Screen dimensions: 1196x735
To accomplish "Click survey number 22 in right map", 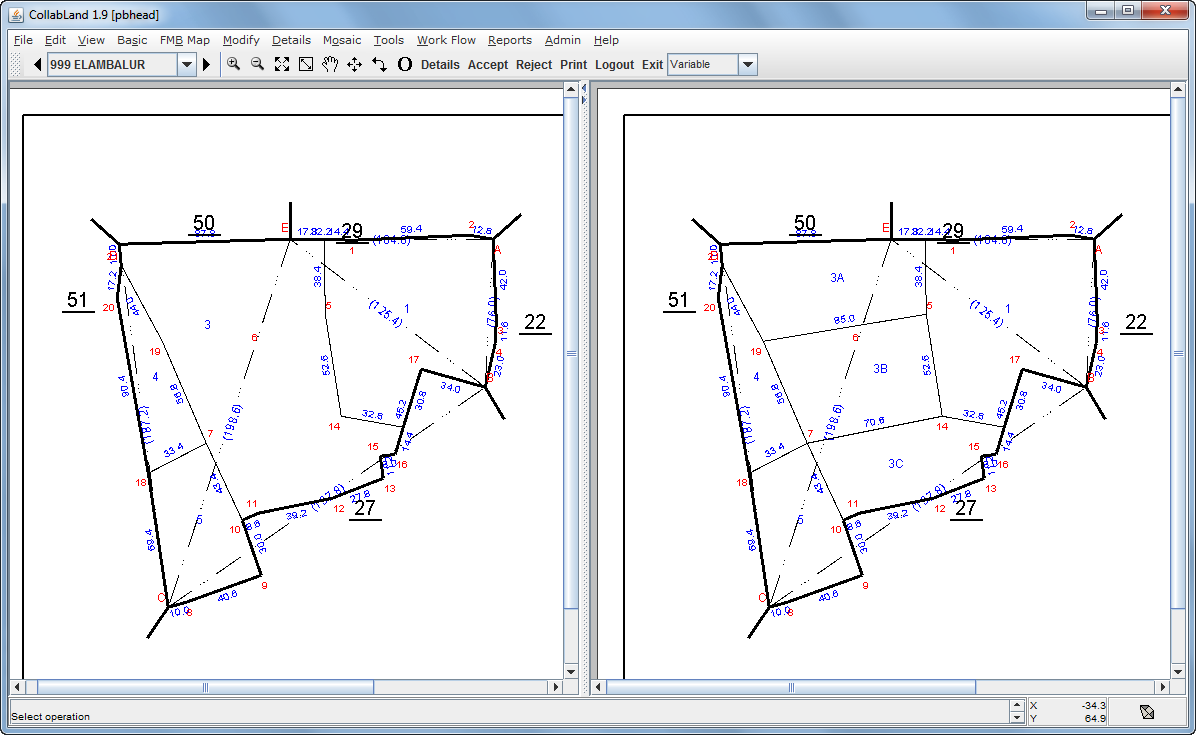I will [x=1136, y=323].
